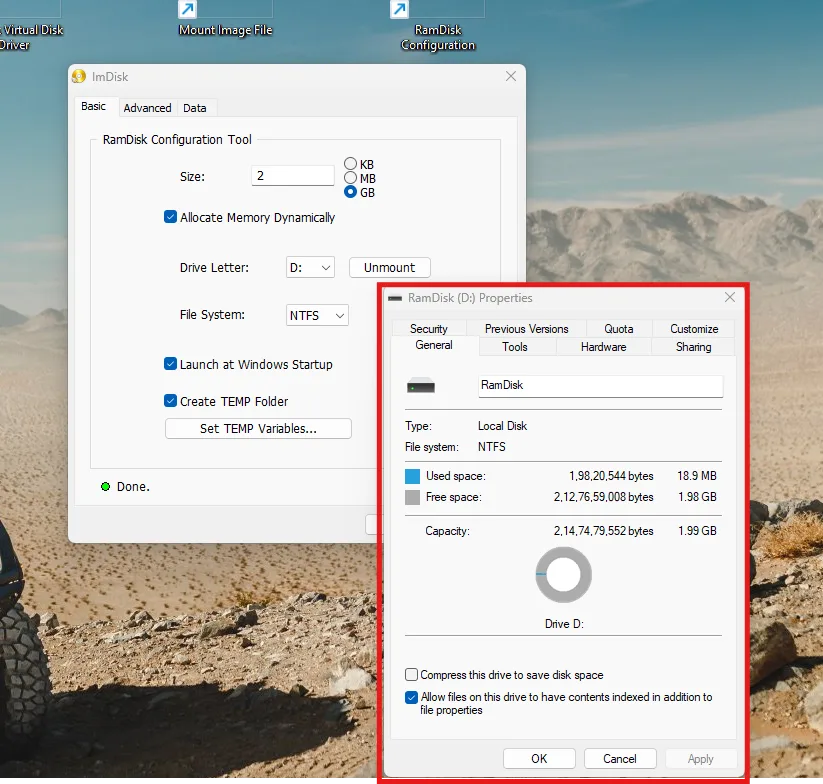
Task: Select the KB size unit
Action: pos(350,164)
